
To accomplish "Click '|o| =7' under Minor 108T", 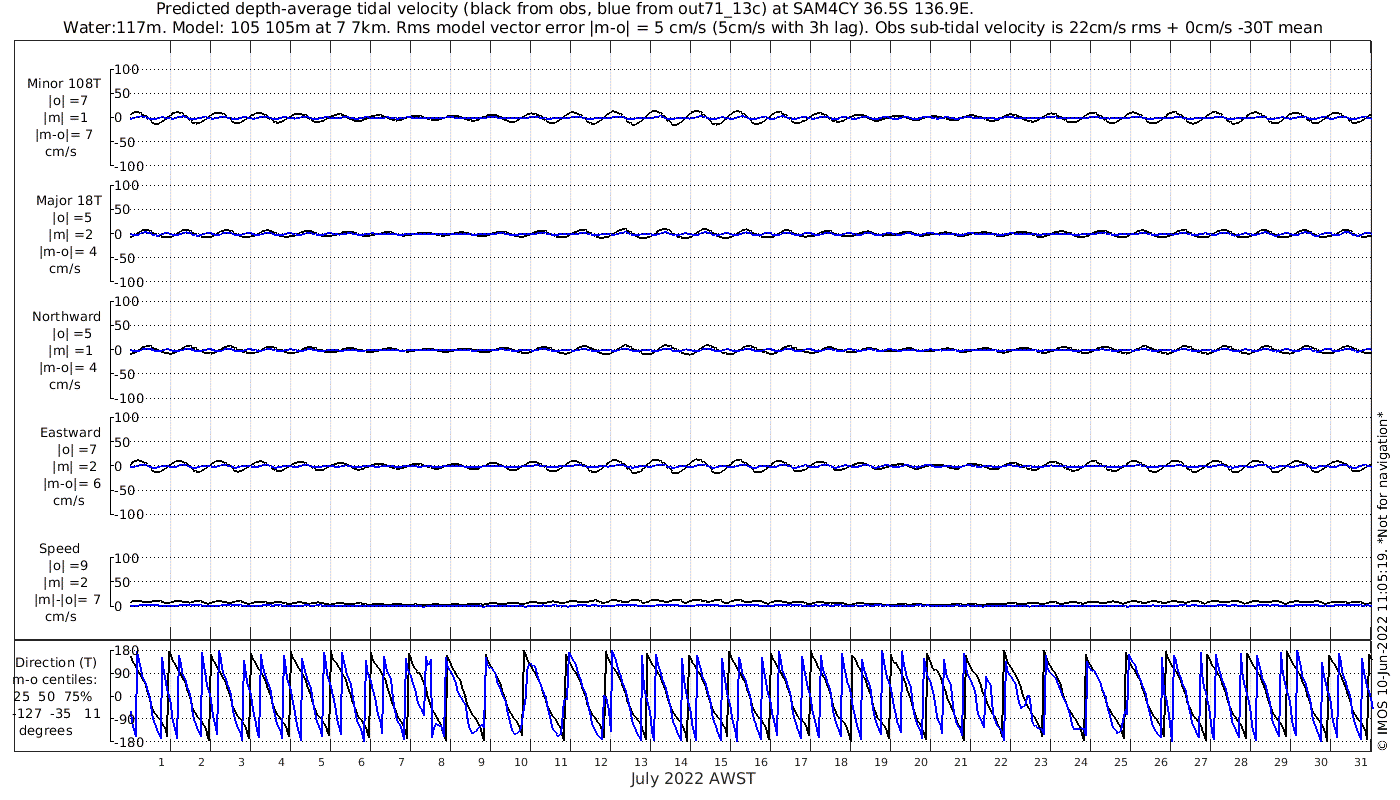I will (x=69, y=101).
